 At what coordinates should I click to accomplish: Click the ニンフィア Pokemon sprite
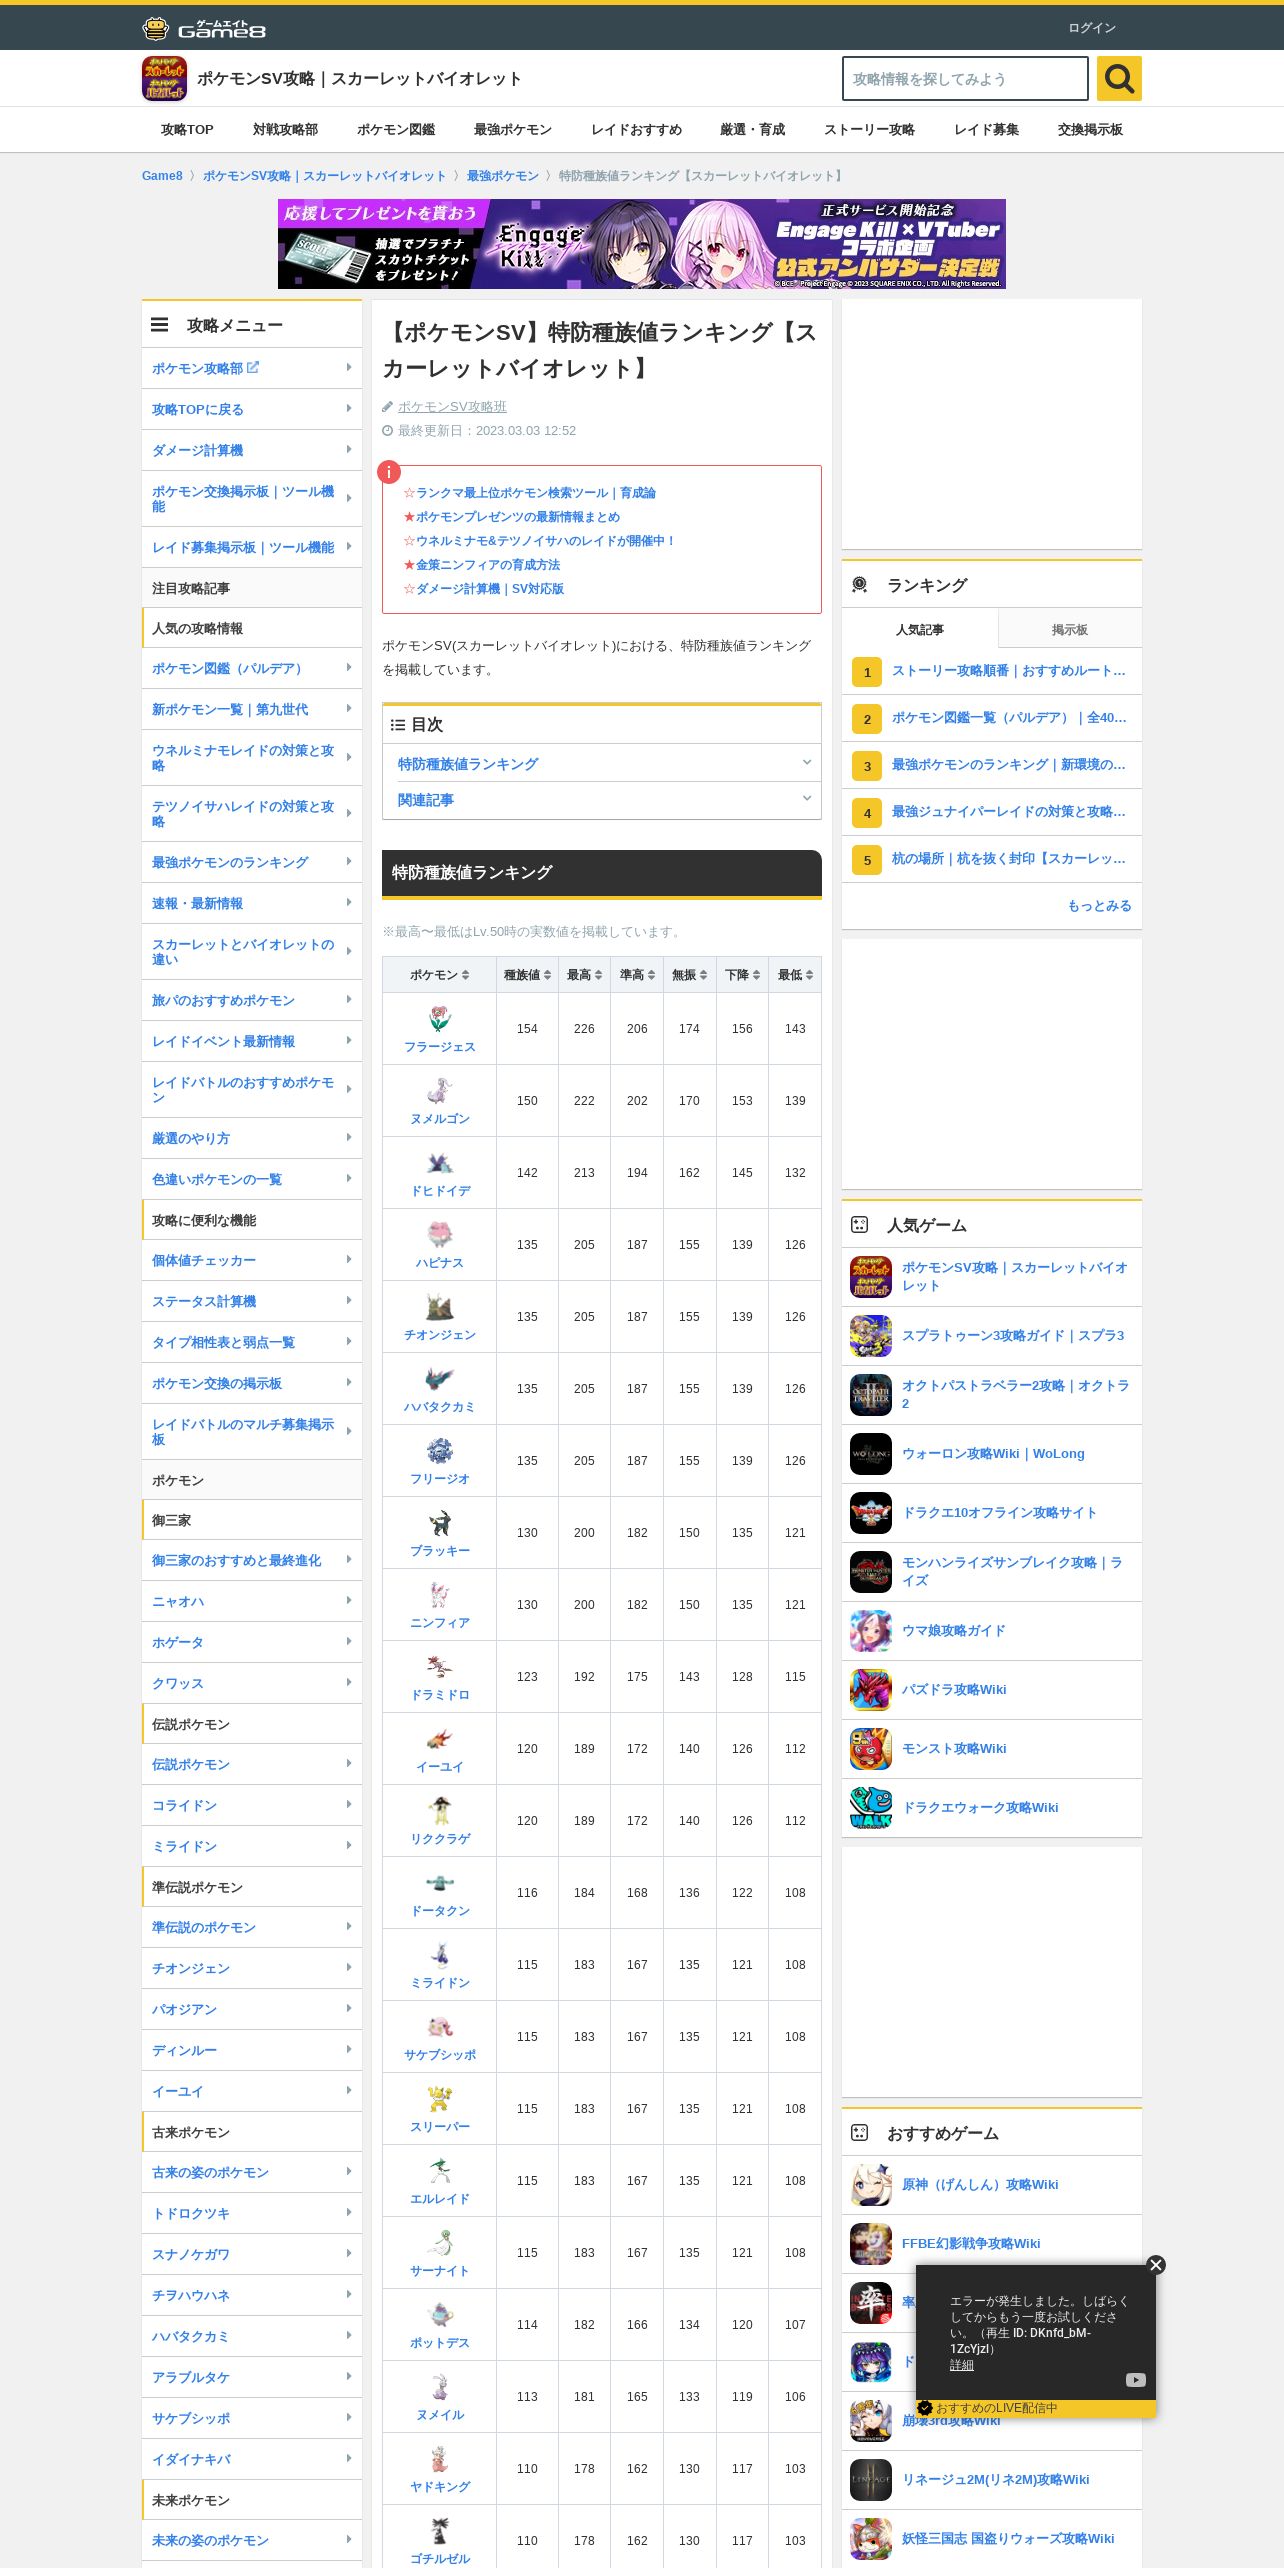(x=440, y=1595)
